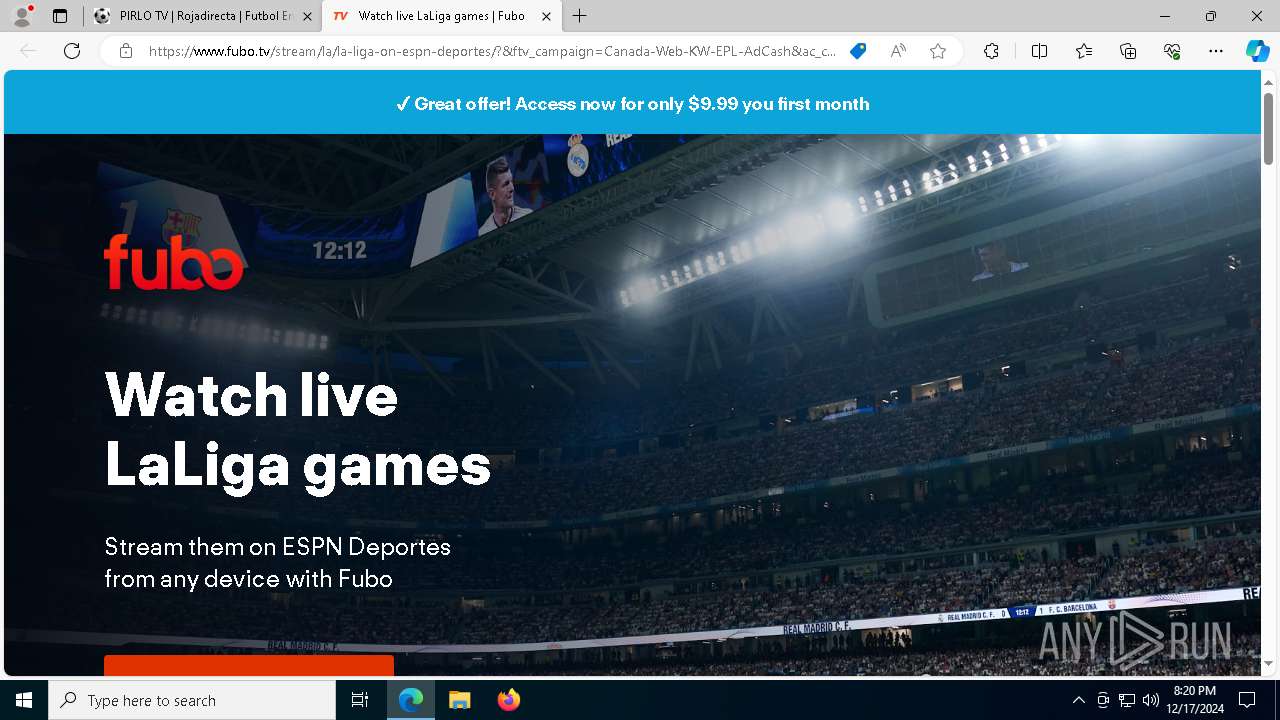The image size is (1280, 720).
Task: Open the Favorites list
Action: (1084, 51)
